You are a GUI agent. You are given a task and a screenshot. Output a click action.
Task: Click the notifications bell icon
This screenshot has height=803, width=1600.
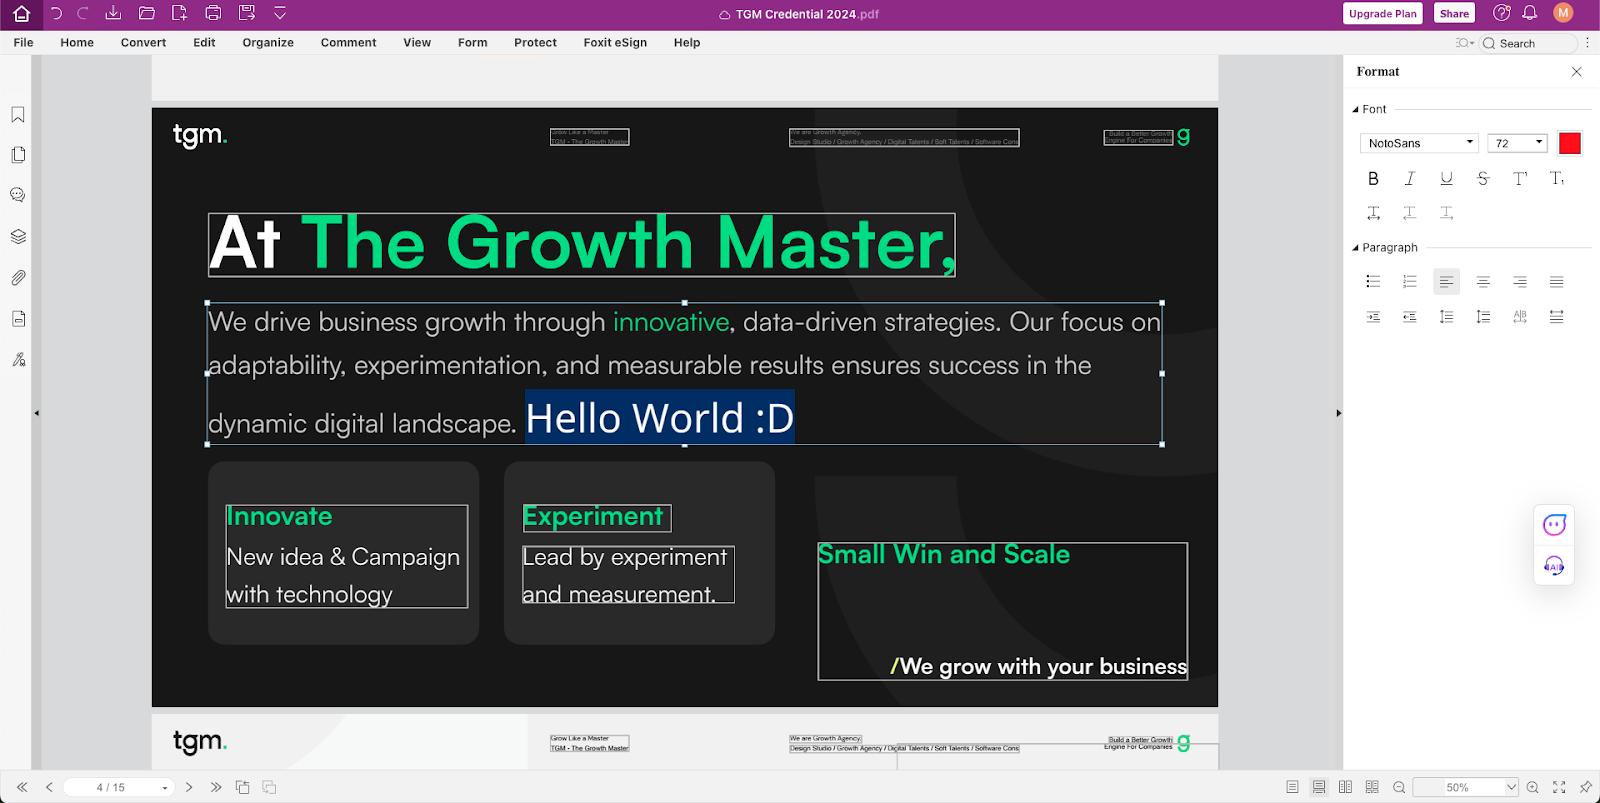[x=1529, y=13]
